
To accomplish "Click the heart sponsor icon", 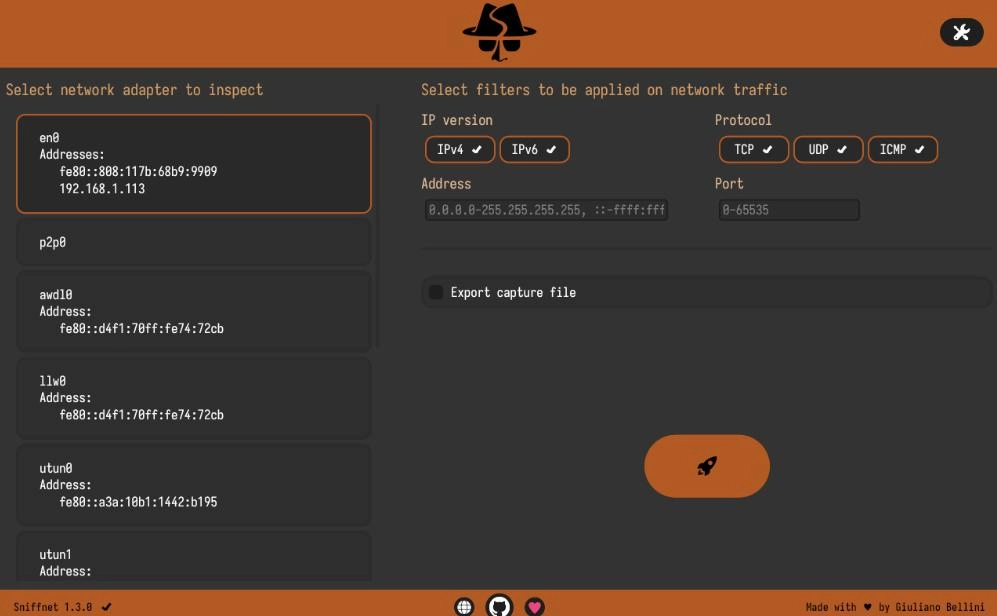I will pos(535,606).
